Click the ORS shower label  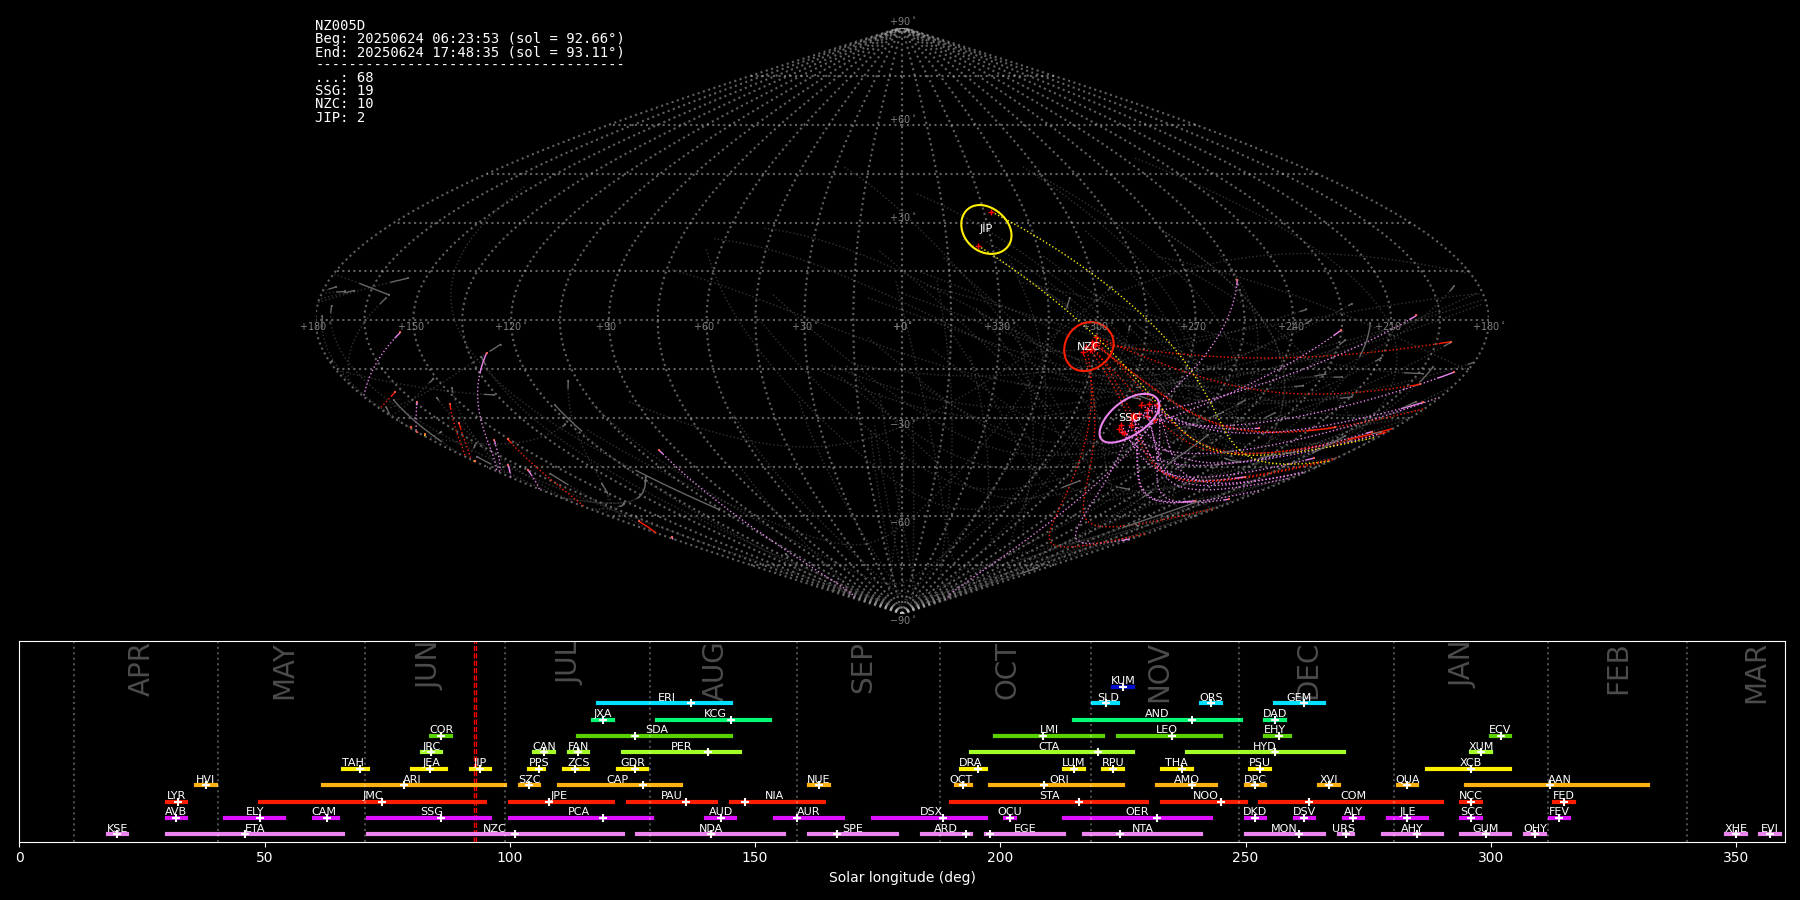tap(1211, 697)
